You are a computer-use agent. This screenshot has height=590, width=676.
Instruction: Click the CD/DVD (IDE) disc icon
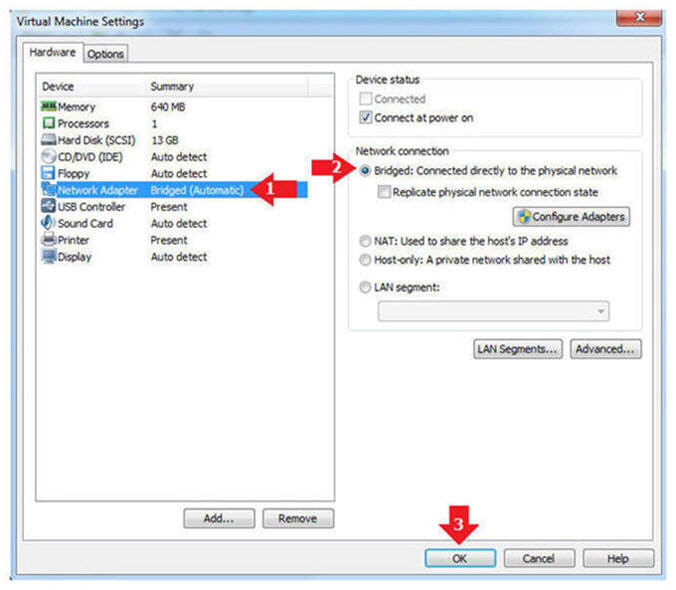pyautogui.click(x=48, y=156)
